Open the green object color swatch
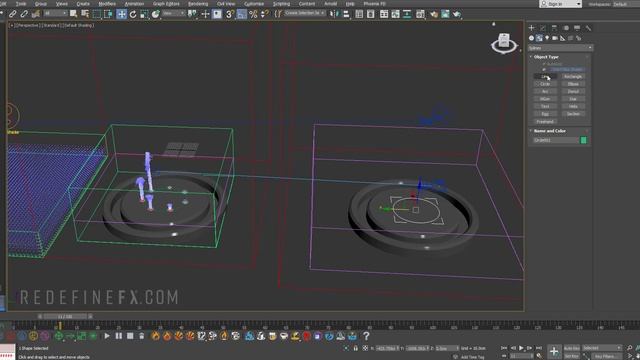 584,140
